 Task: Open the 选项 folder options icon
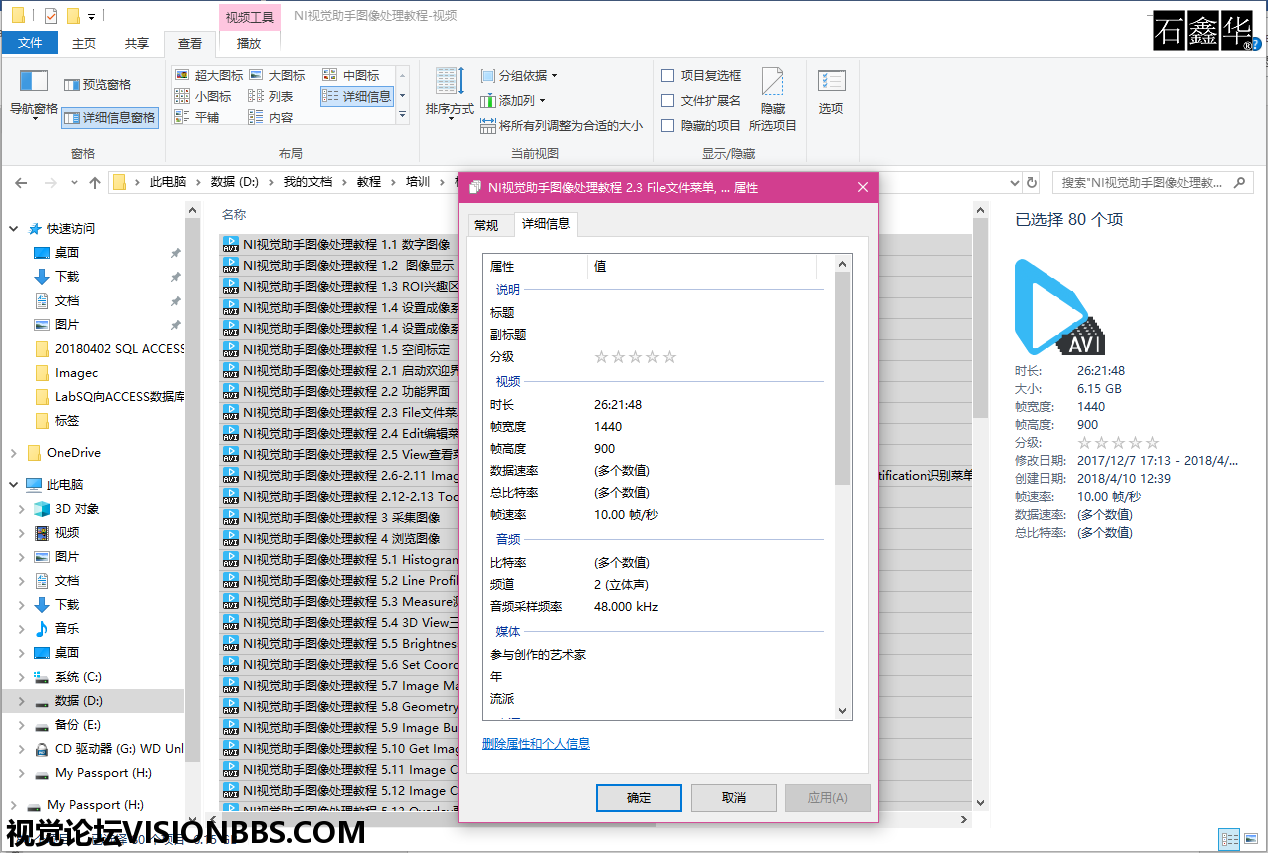click(x=831, y=92)
